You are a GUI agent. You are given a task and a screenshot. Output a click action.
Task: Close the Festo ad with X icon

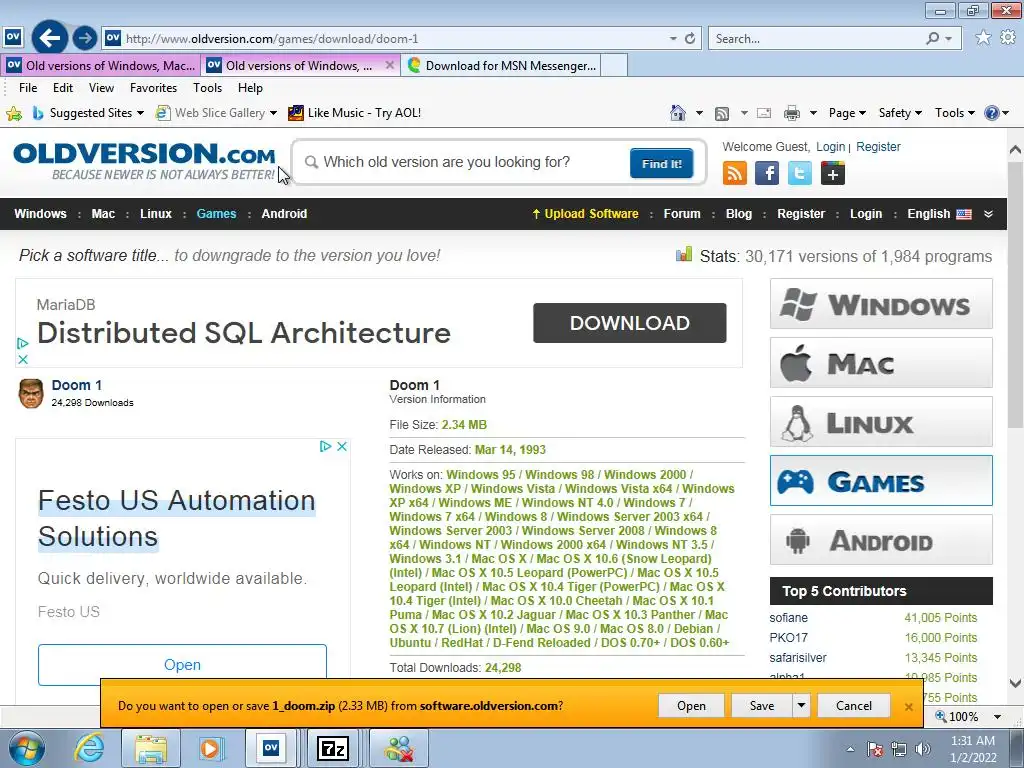click(342, 447)
